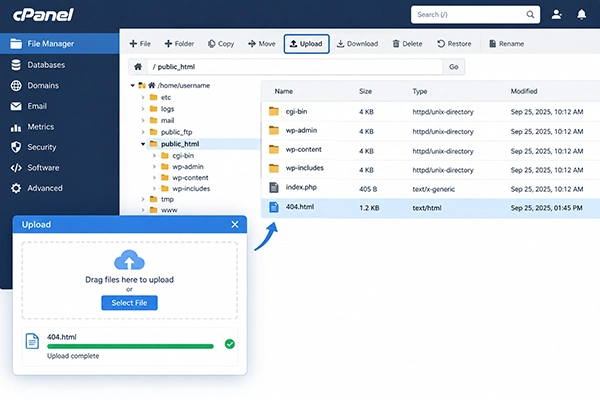Select the www folder in tree
The height and width of the screenshot is (400, 600).
pos(169,210)
